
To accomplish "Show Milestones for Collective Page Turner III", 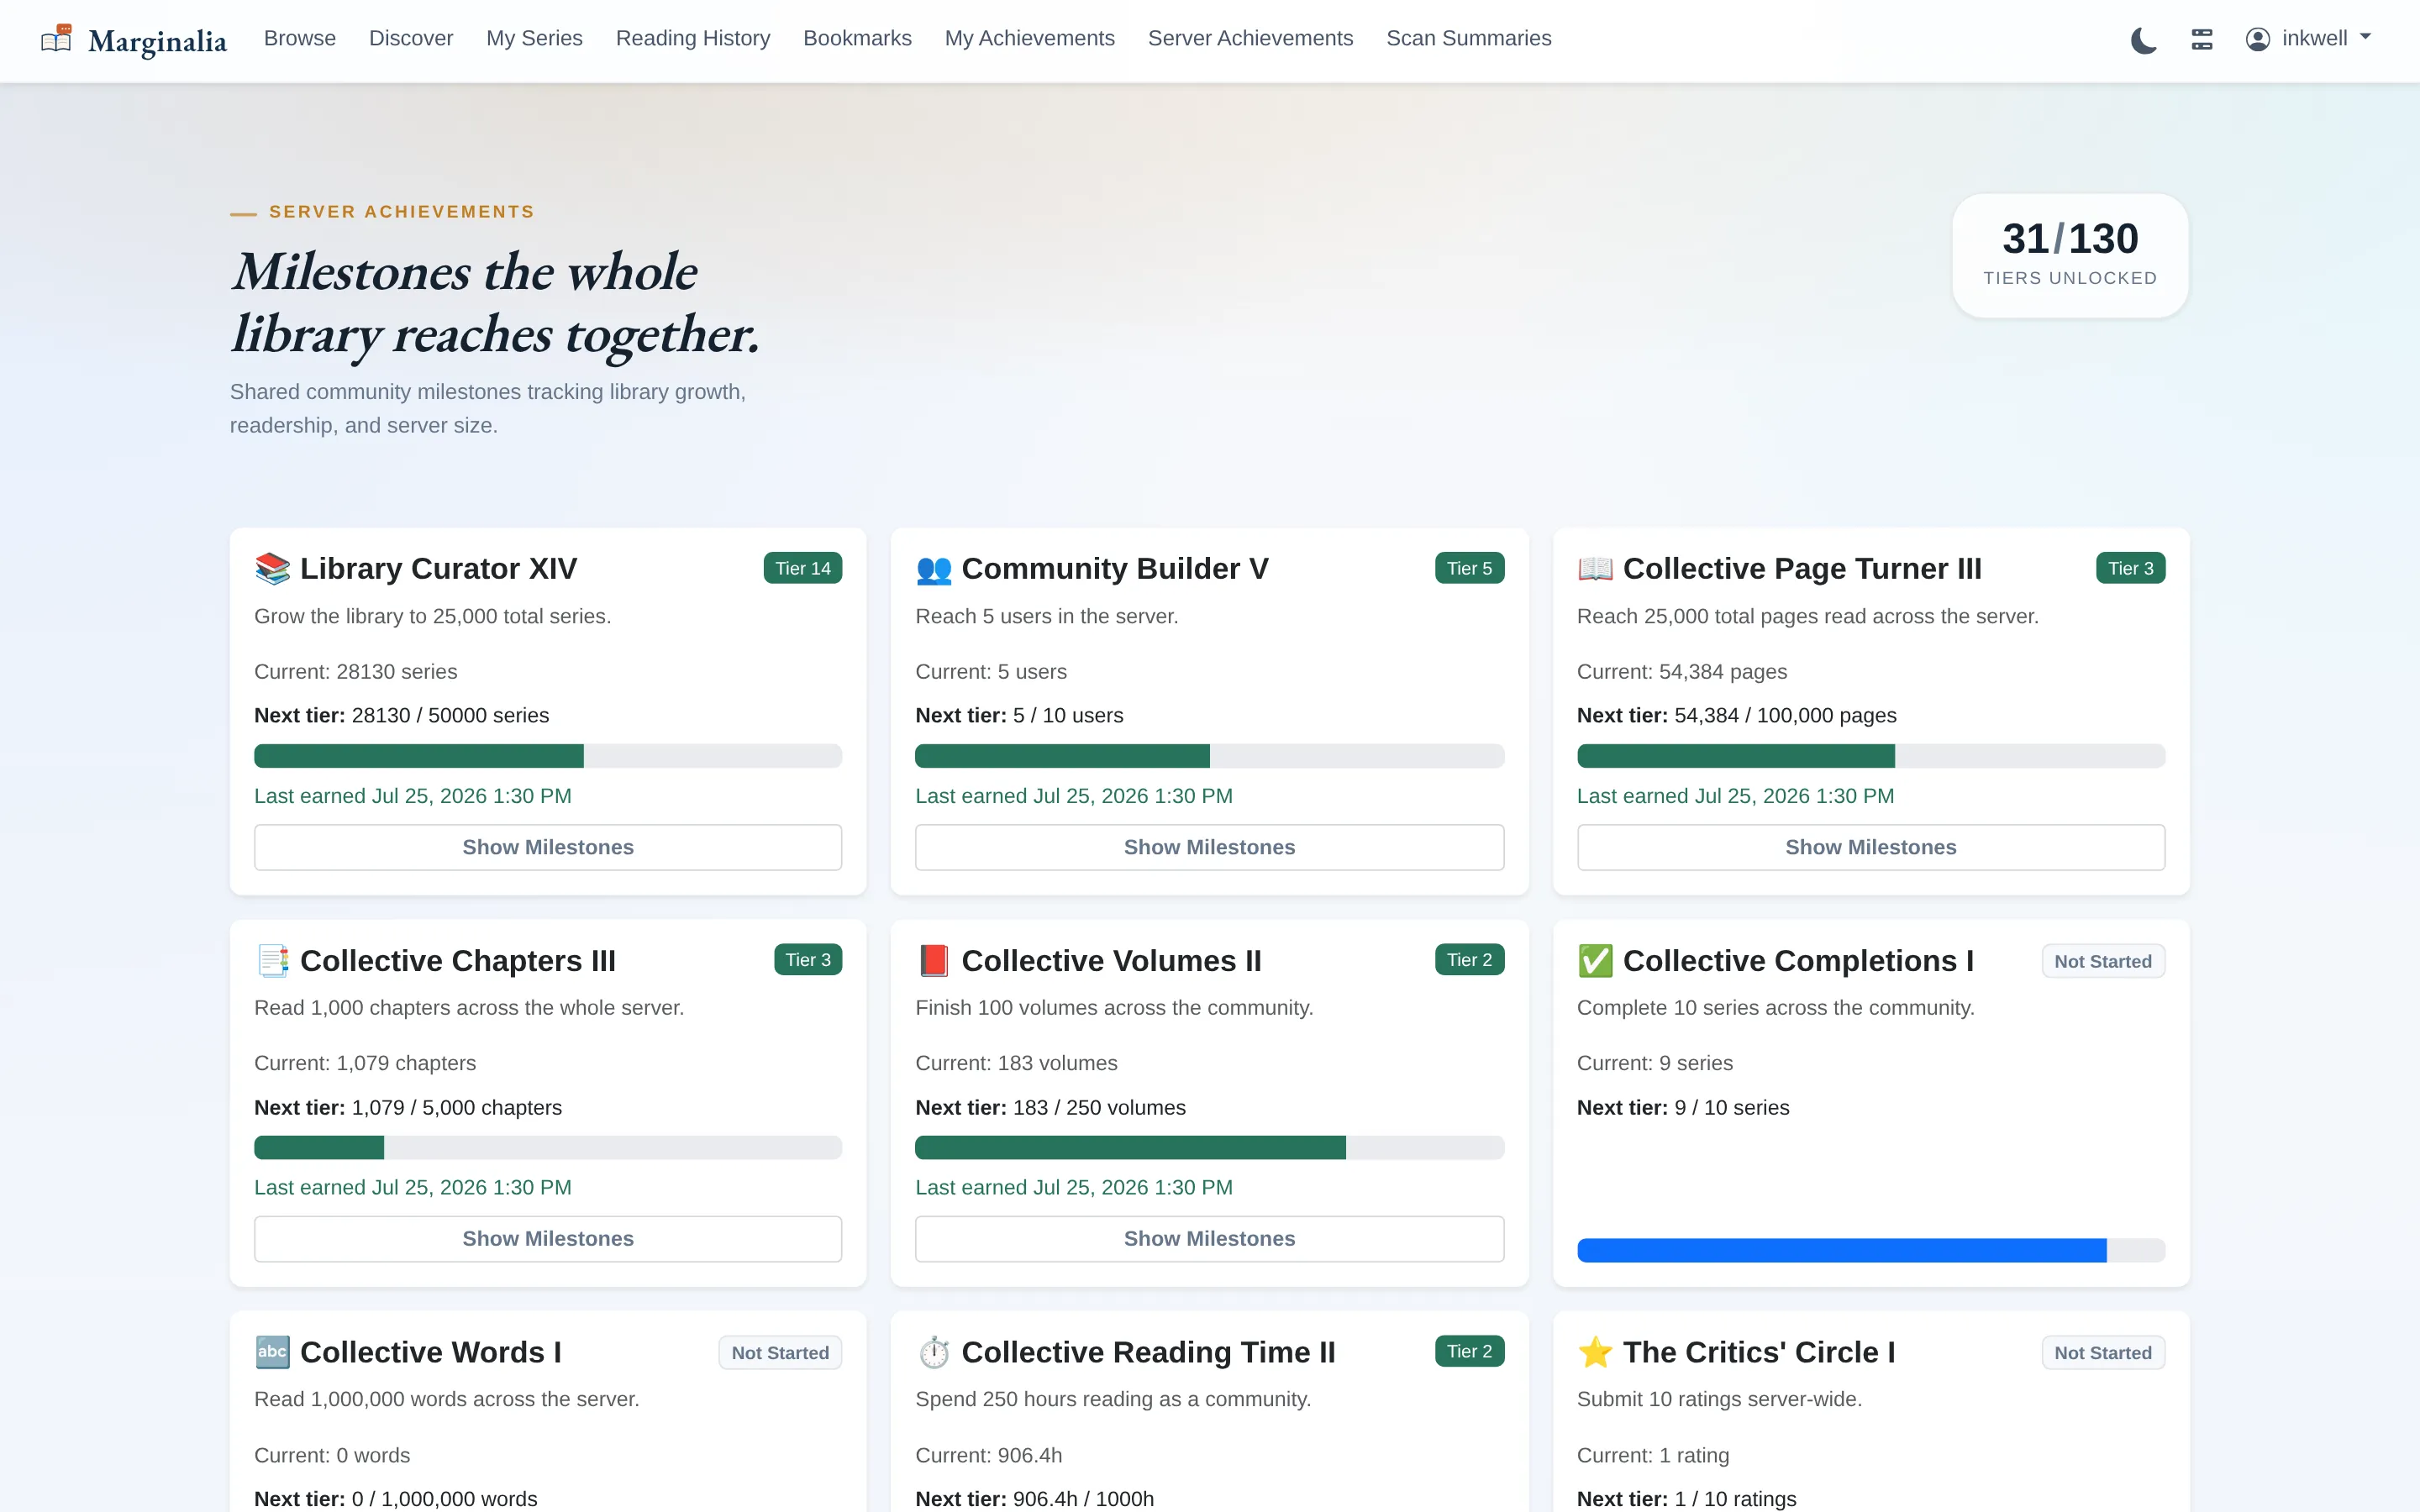I will click(1870, 847).
